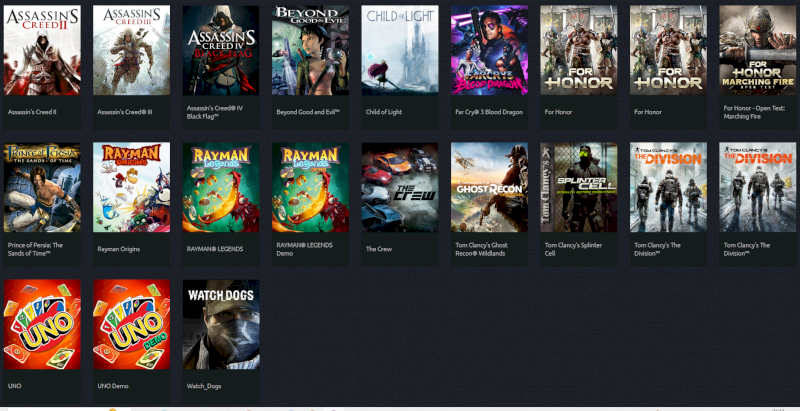Open the Child of Light cover
This screenshot has height=411, width=800.
400,50
